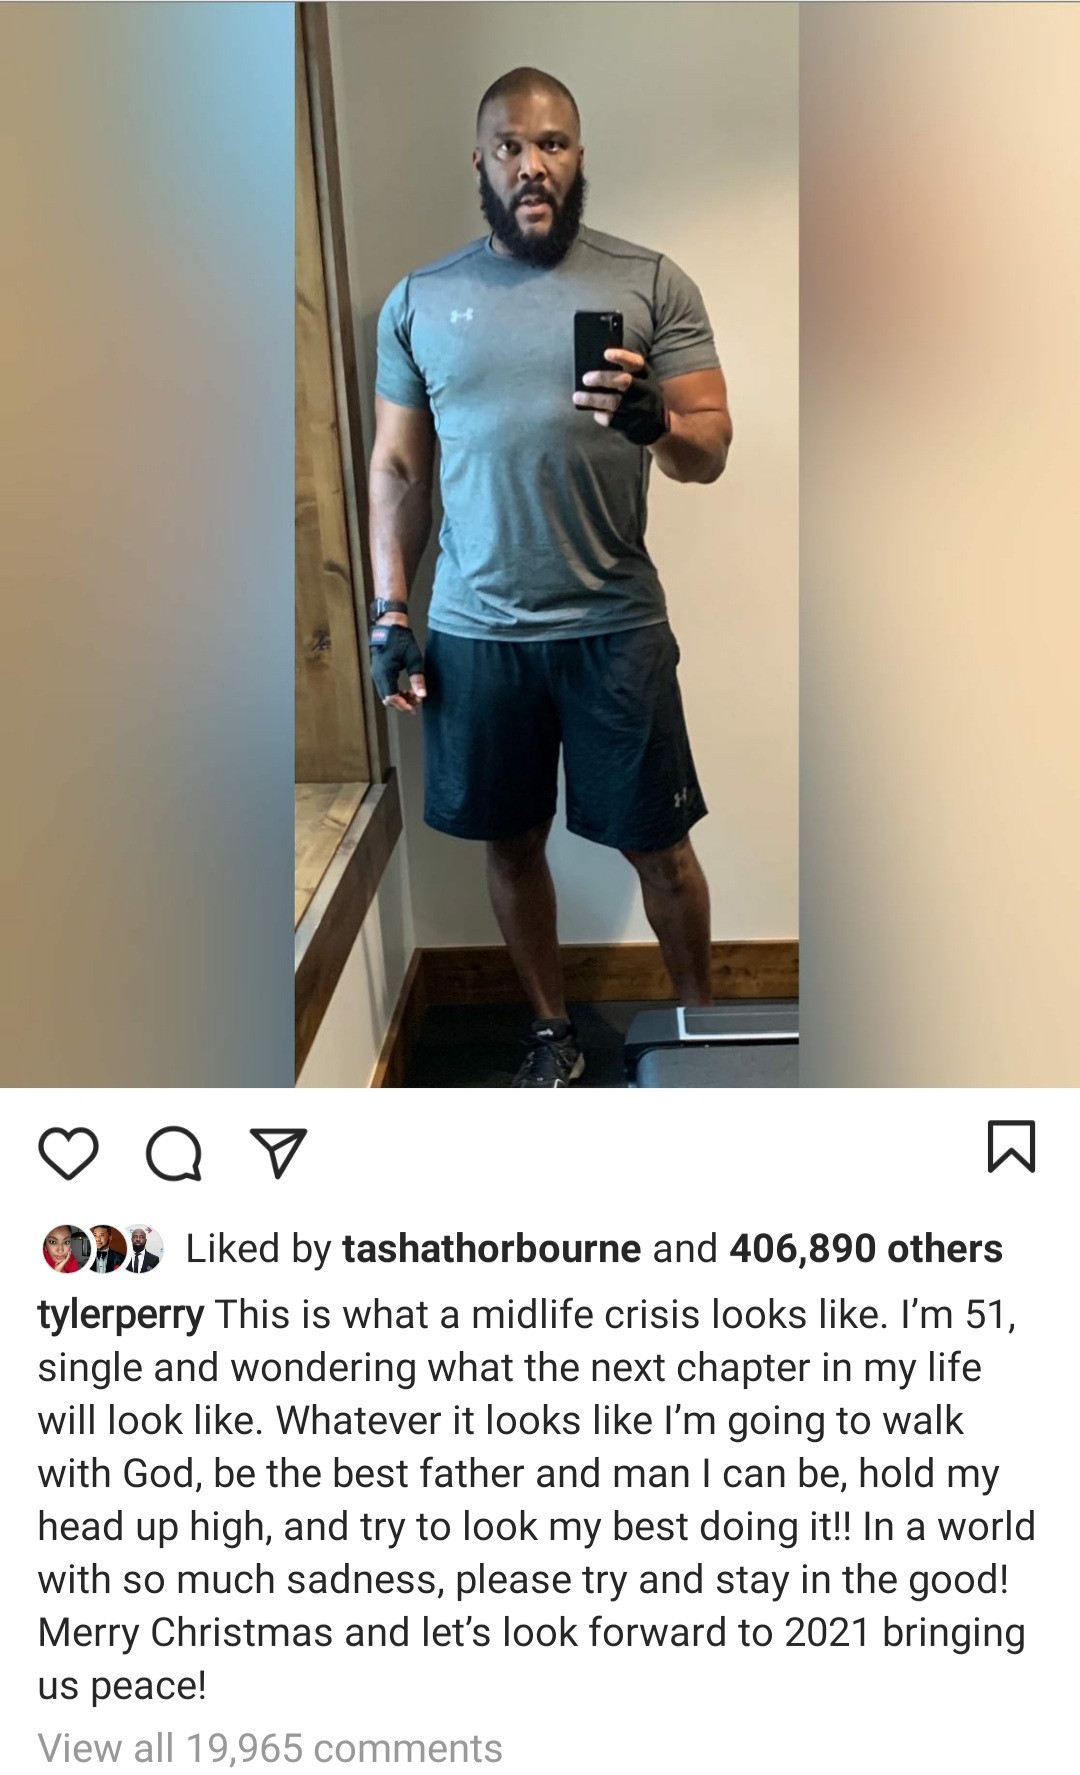The image size is (1080, 1775).
Task: Tap the blurred left margin beside the photo
Action: (x=147, y=544)
